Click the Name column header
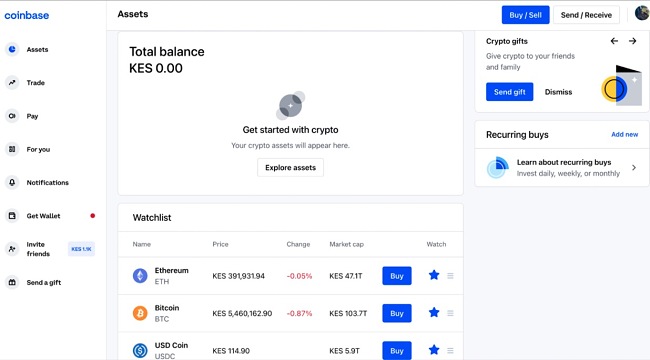The height and width of the screenshot is (360, 650). (142, 244)
